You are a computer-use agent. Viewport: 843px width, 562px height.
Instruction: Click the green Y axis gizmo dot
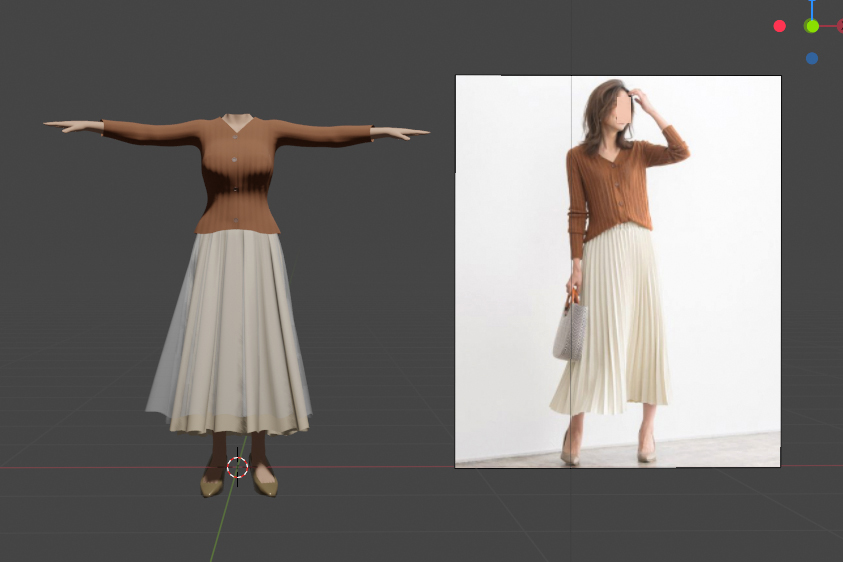pyautogui.click(x=812, y=26)
